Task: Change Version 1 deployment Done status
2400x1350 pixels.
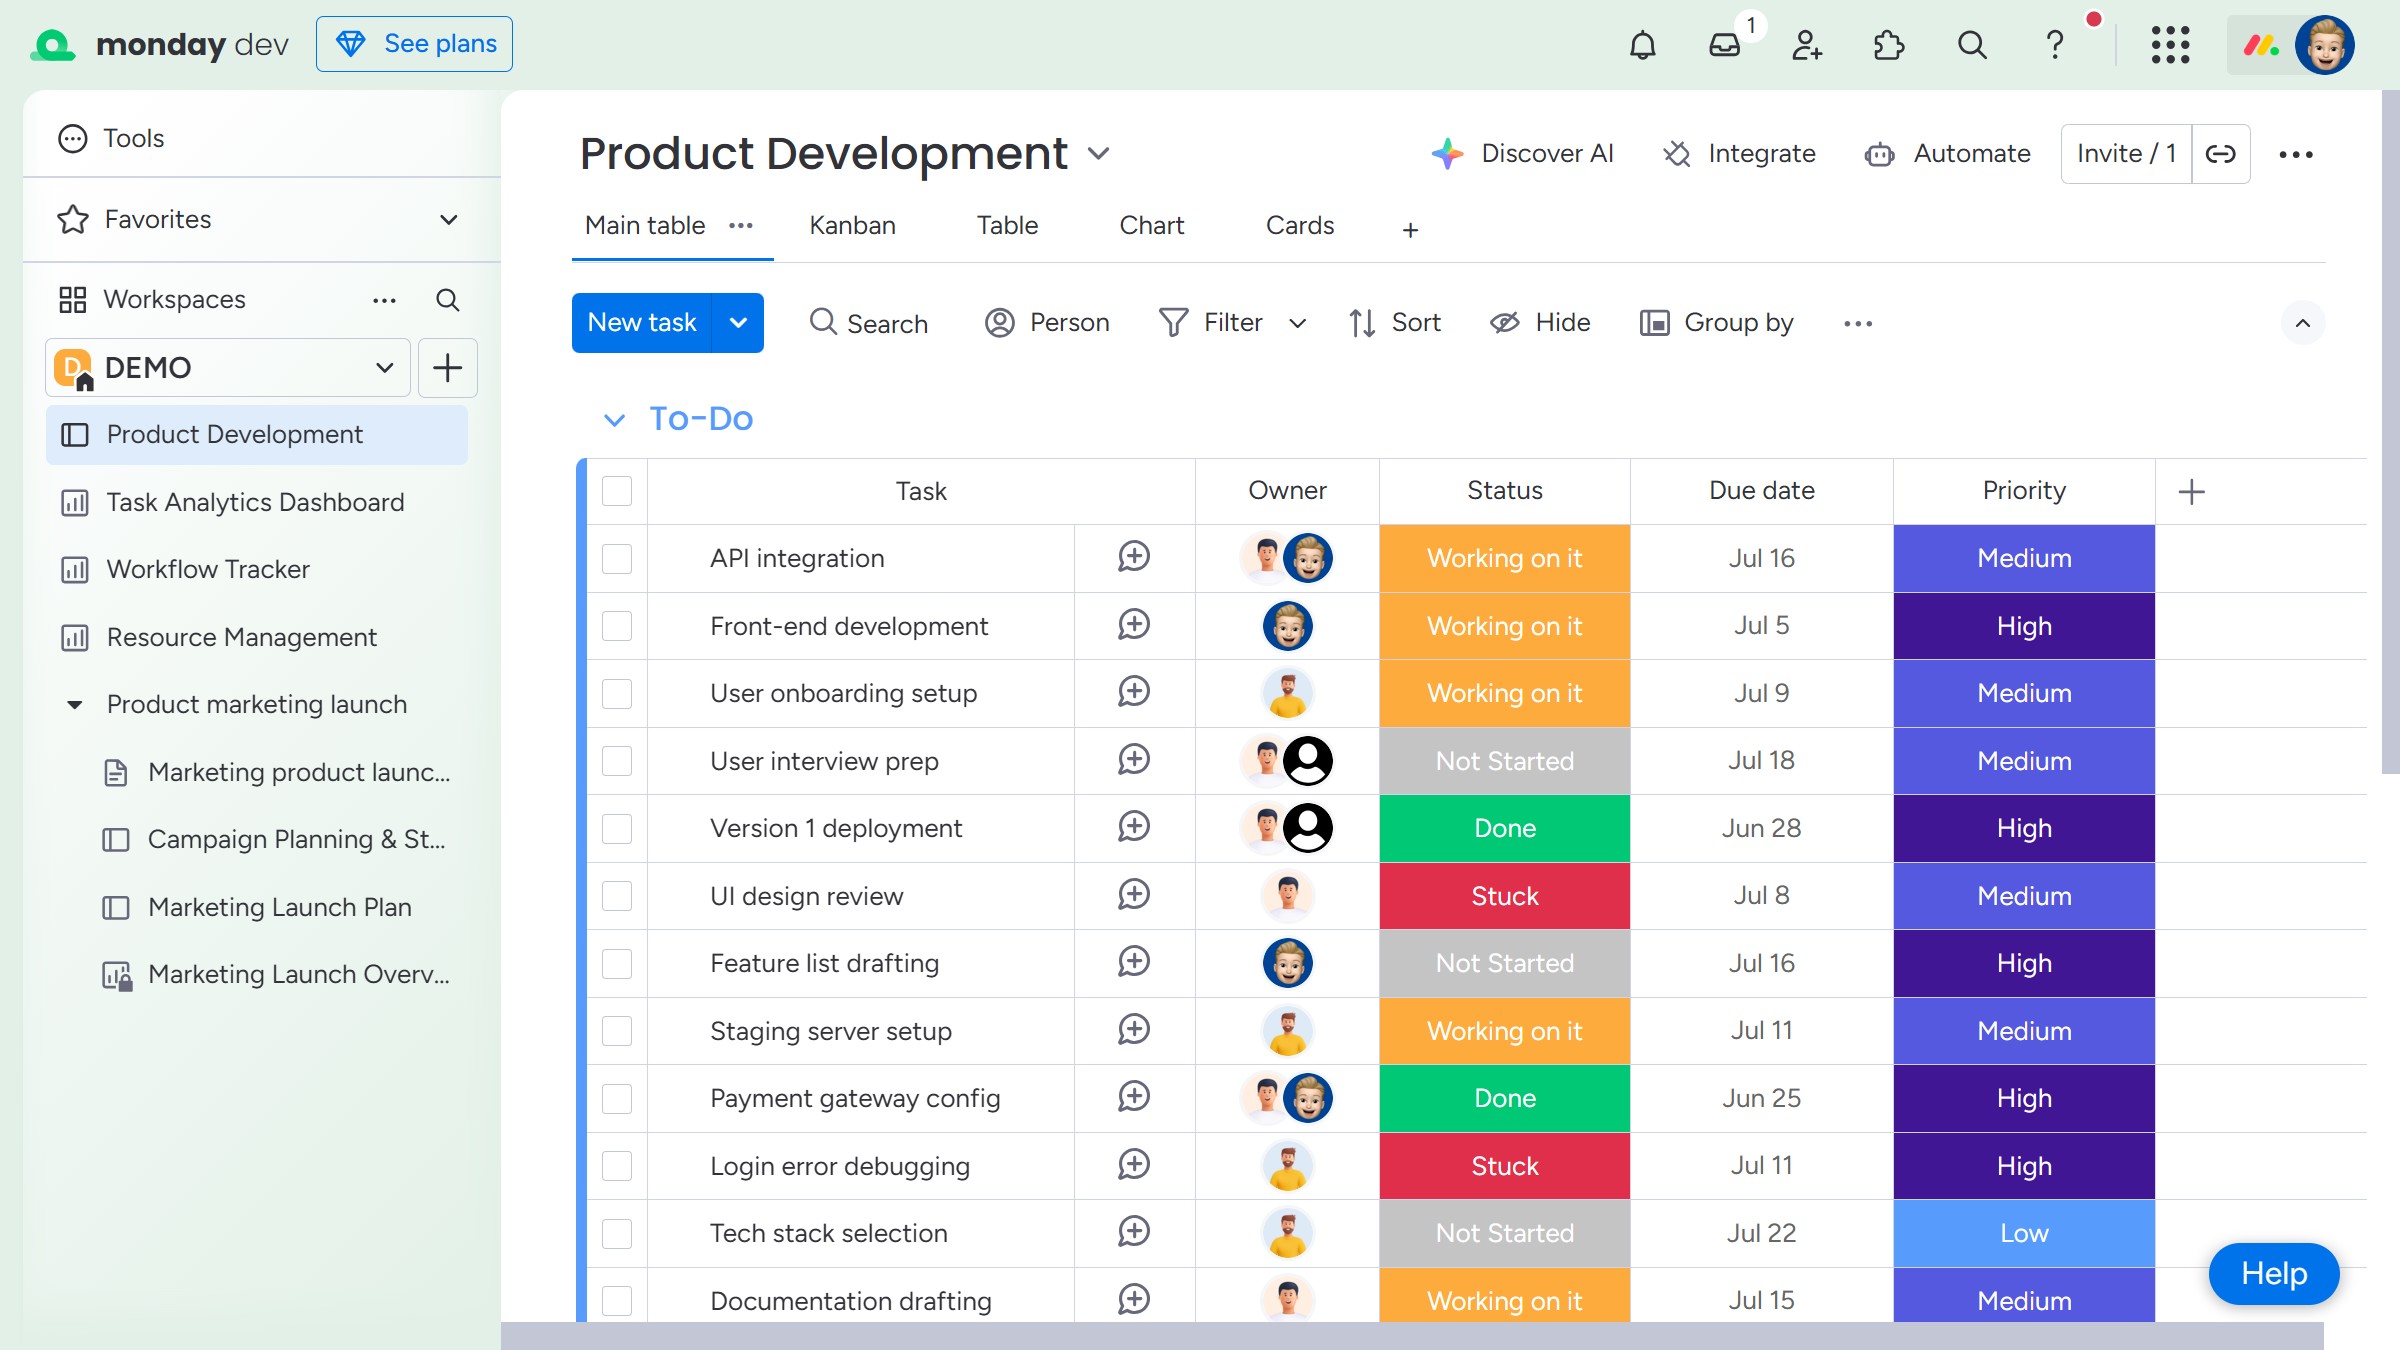Action: point(1505,828)
